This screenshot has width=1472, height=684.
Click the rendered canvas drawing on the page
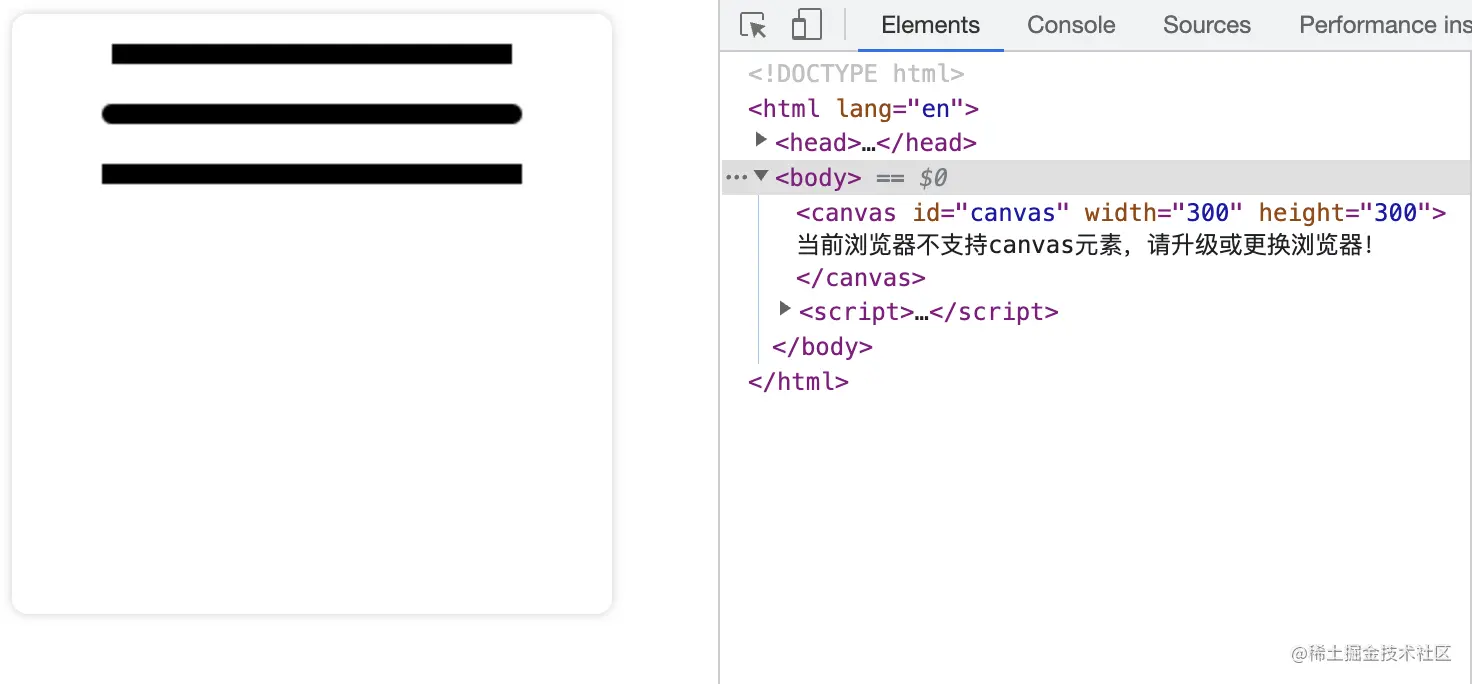[310, 113]
